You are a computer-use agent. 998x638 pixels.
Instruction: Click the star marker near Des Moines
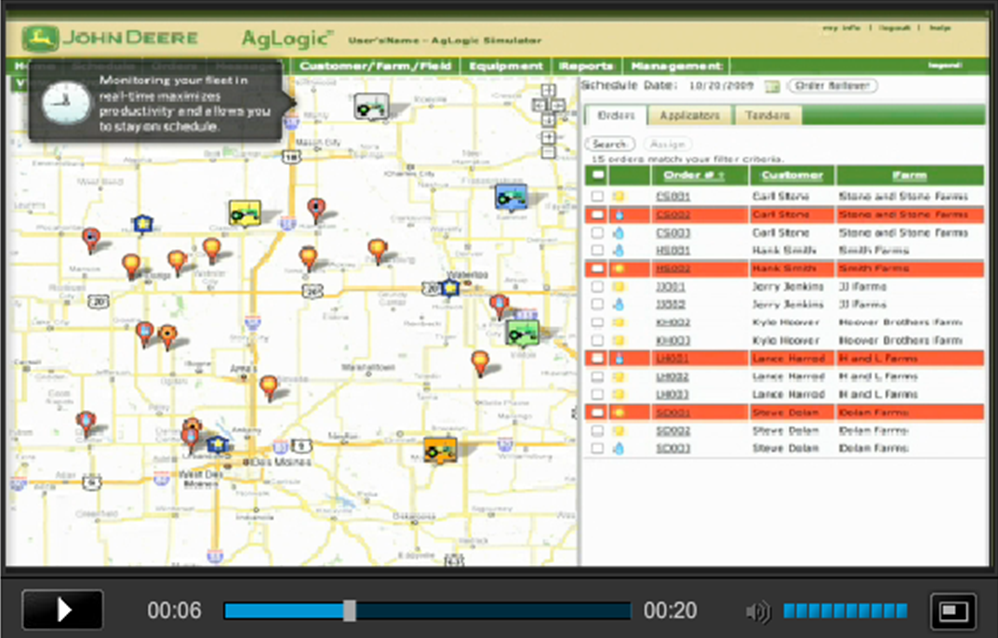(x=218, y=444)
